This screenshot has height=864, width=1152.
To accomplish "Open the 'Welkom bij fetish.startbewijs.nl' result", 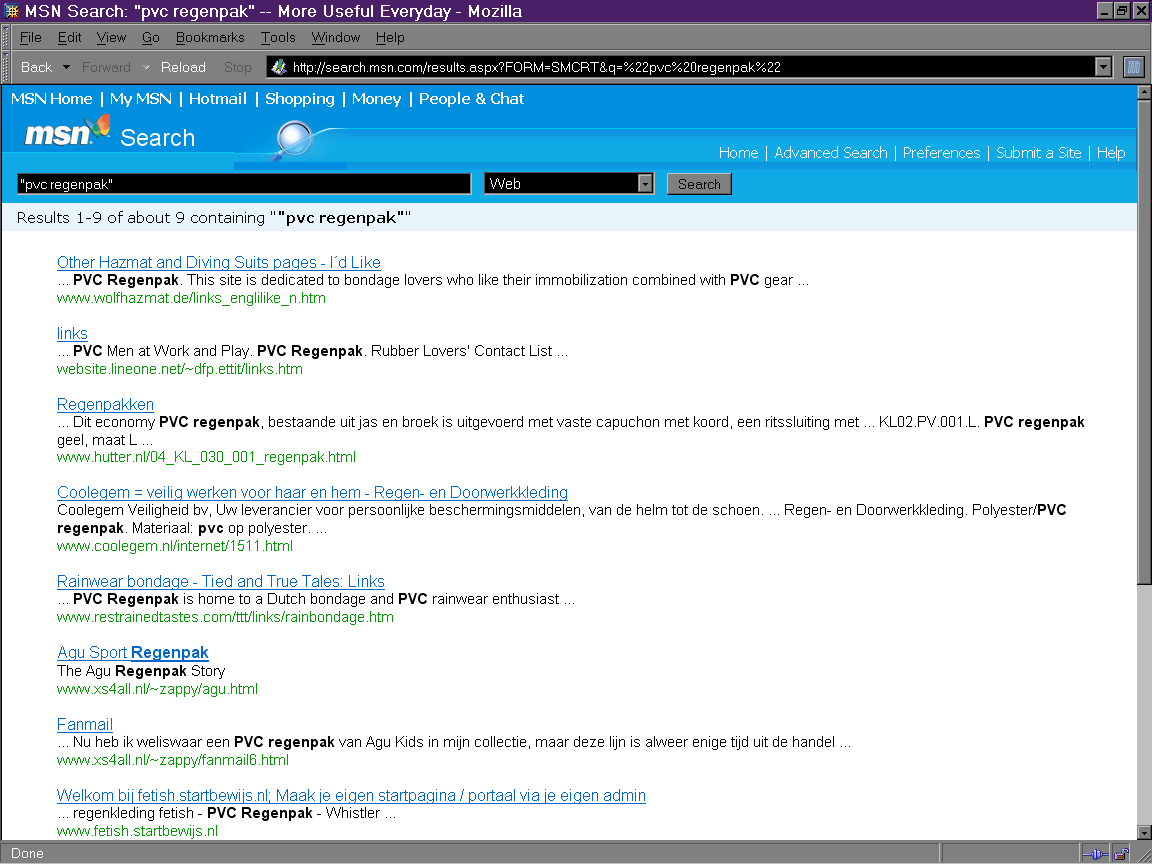I will 351,796.
